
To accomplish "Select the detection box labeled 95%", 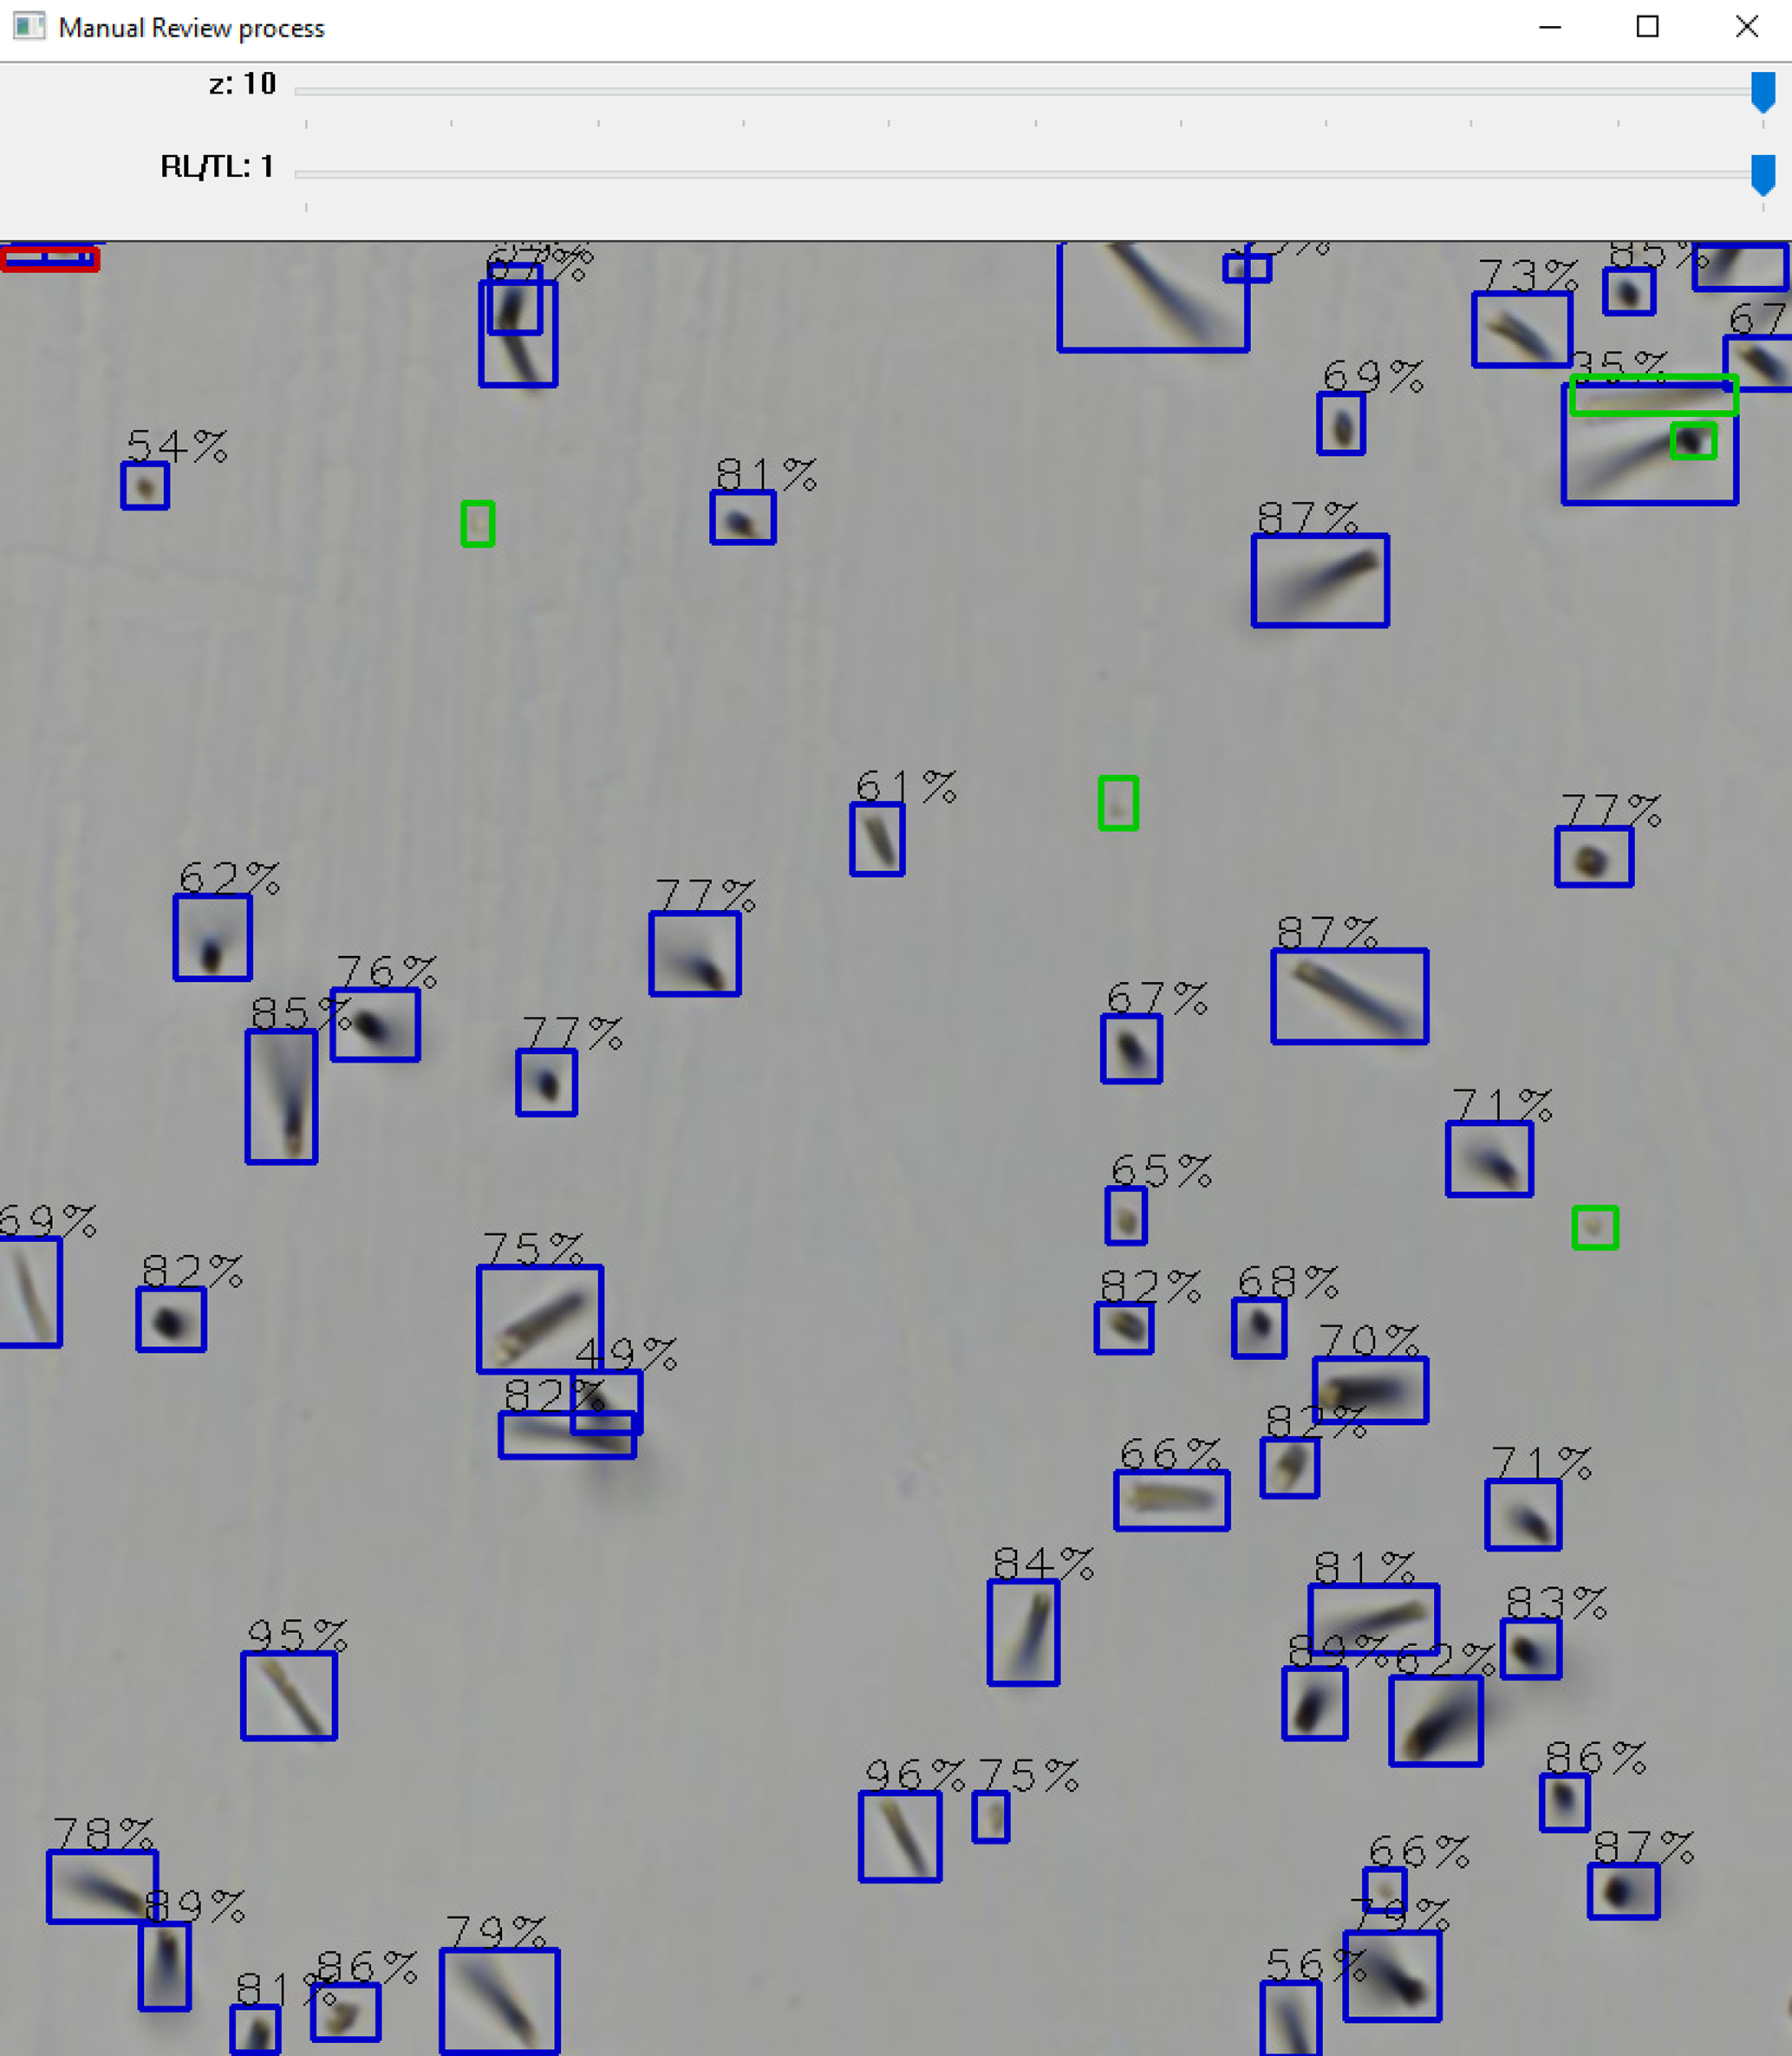I will pyautogui.click(x=289, y=1696).
